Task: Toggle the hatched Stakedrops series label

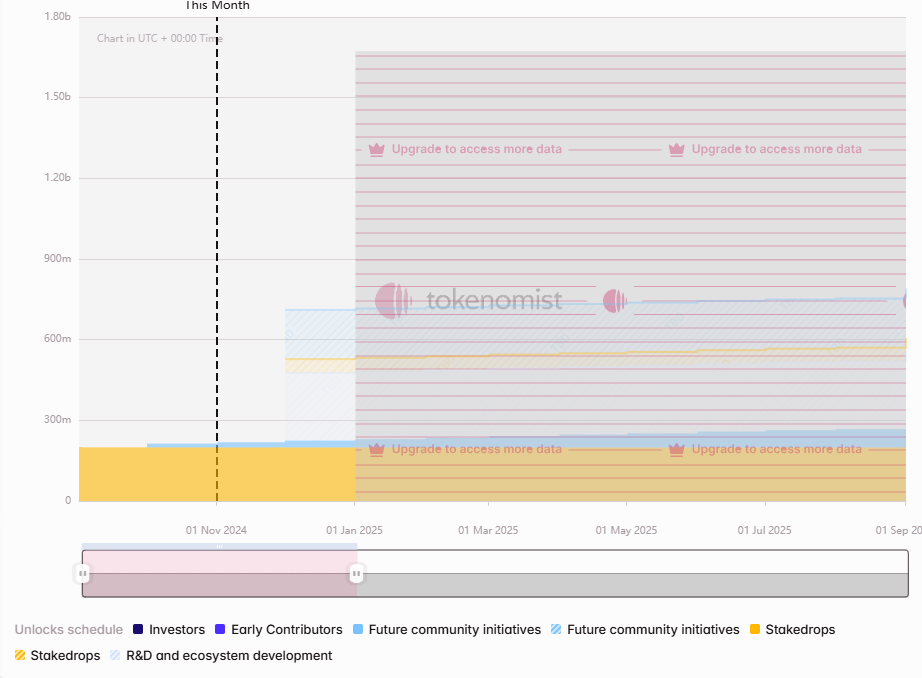Action: pyautogui.click(x=65, y=656)
